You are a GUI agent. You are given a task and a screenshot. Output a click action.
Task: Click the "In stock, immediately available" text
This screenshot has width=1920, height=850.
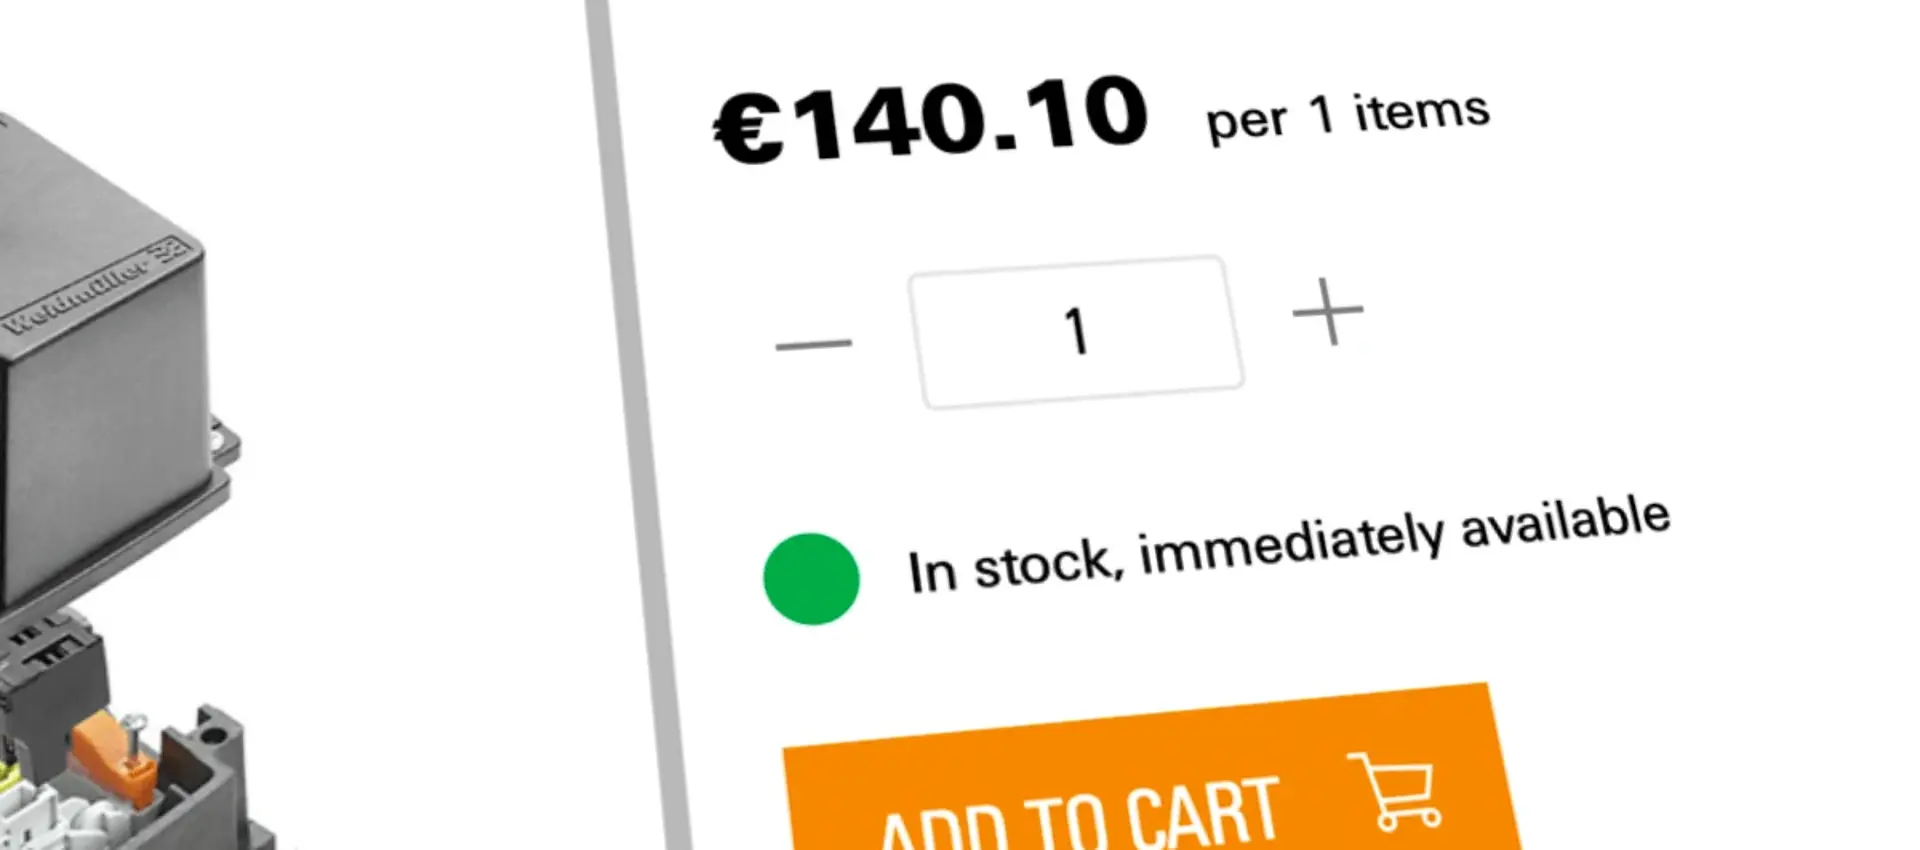1288,545
